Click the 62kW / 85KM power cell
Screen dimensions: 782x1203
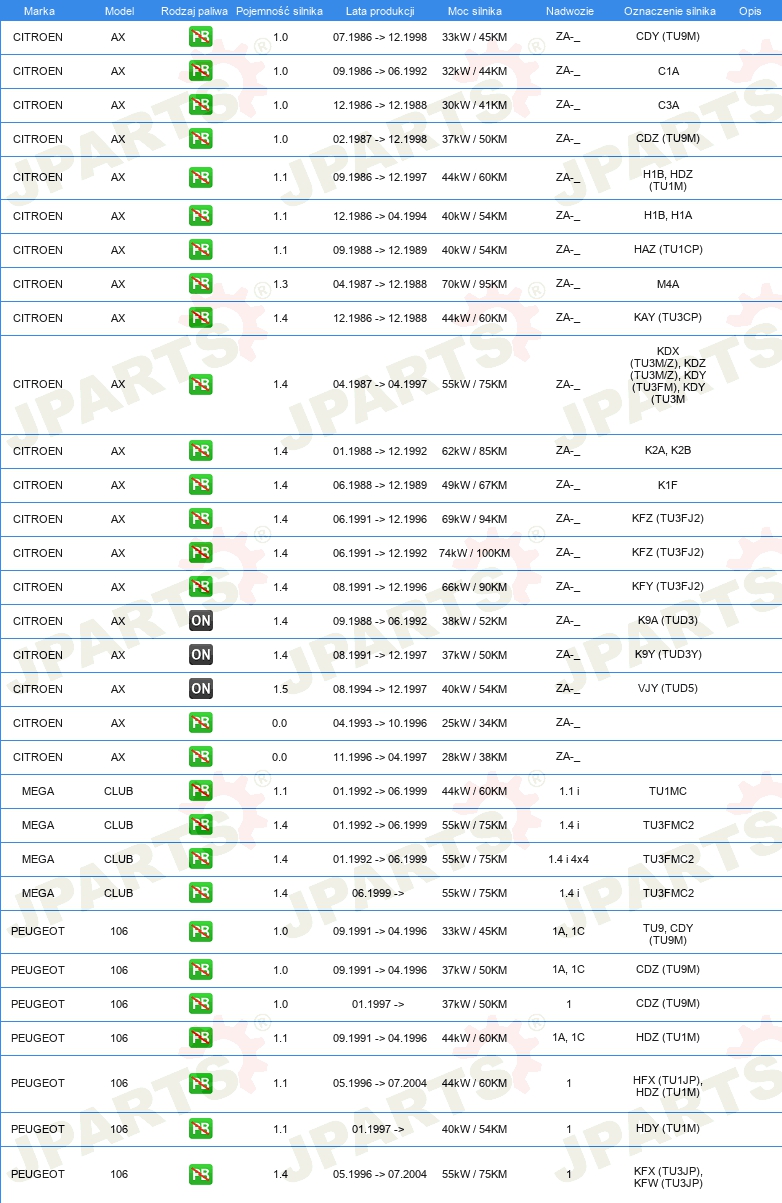[x=475, y=451]
